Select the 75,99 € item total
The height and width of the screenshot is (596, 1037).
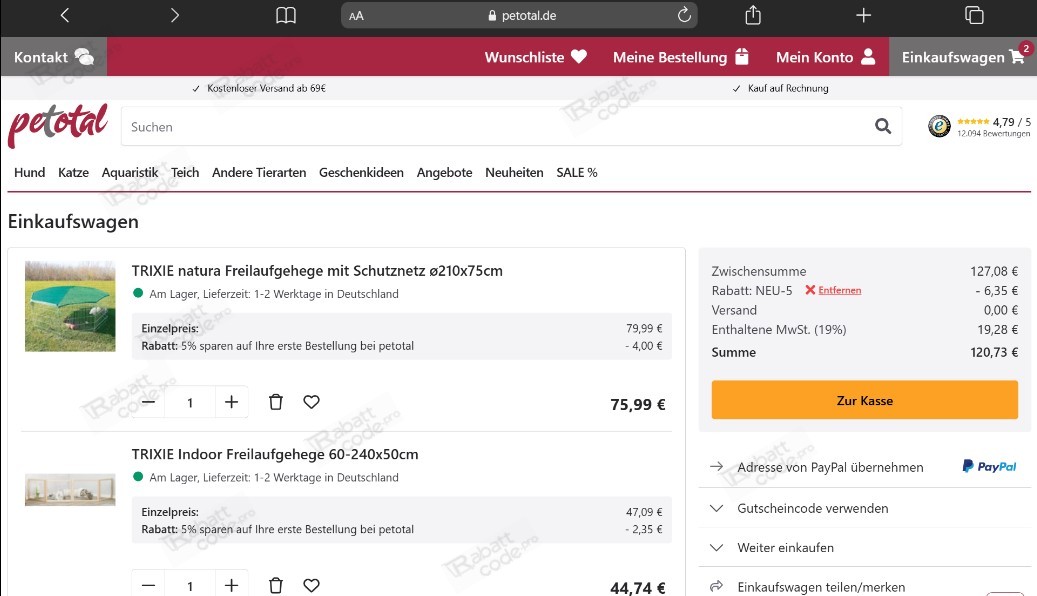638,404
